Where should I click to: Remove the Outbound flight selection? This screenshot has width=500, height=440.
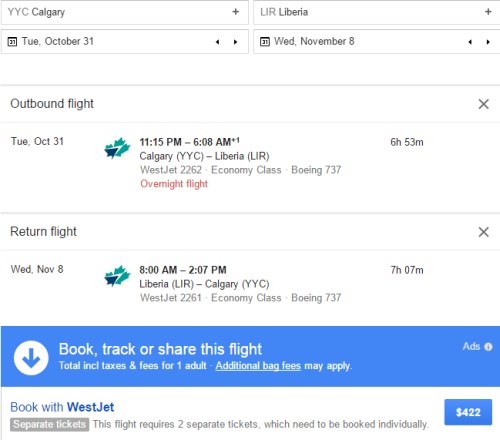coord(484,104)
